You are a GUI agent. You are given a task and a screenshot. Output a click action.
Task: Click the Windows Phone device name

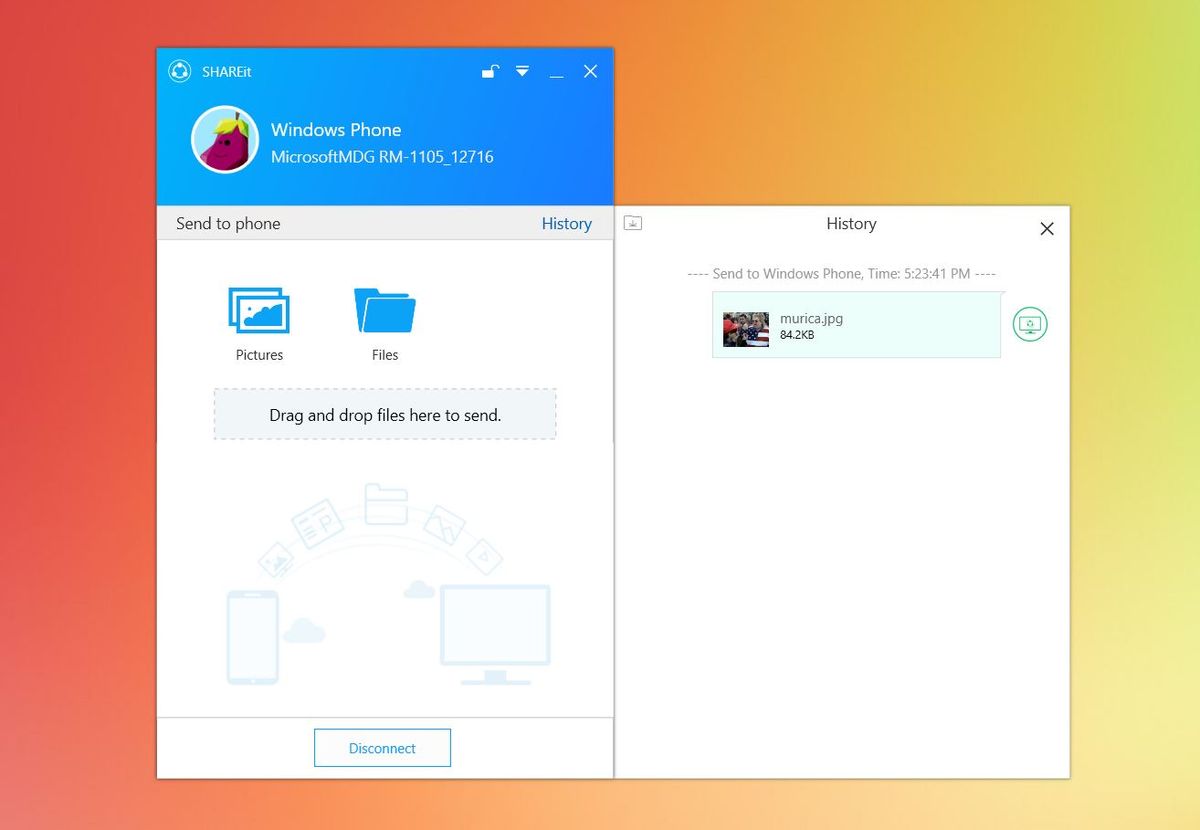coord(336,130)
